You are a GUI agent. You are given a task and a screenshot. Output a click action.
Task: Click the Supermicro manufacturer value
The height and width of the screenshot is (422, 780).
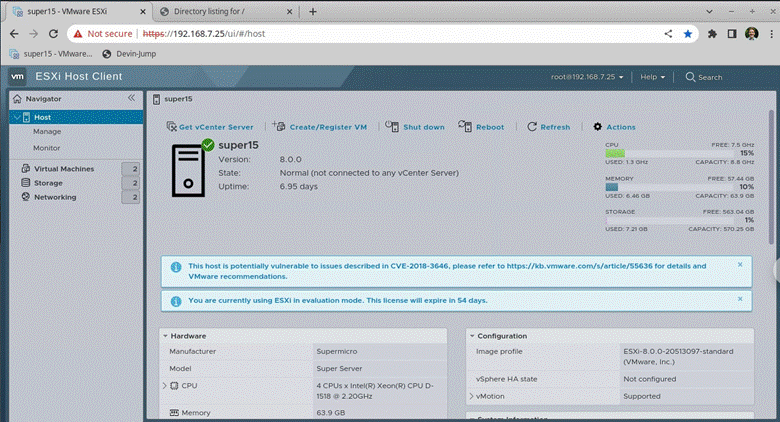[337, 351]
